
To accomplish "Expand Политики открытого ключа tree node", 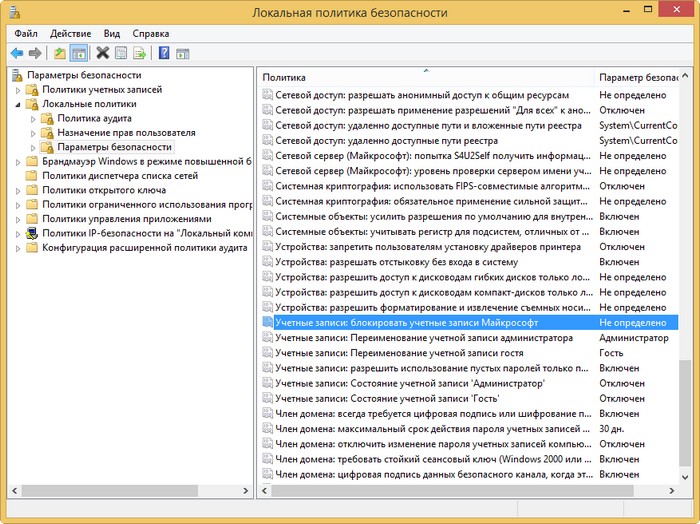I will point(18,190).
